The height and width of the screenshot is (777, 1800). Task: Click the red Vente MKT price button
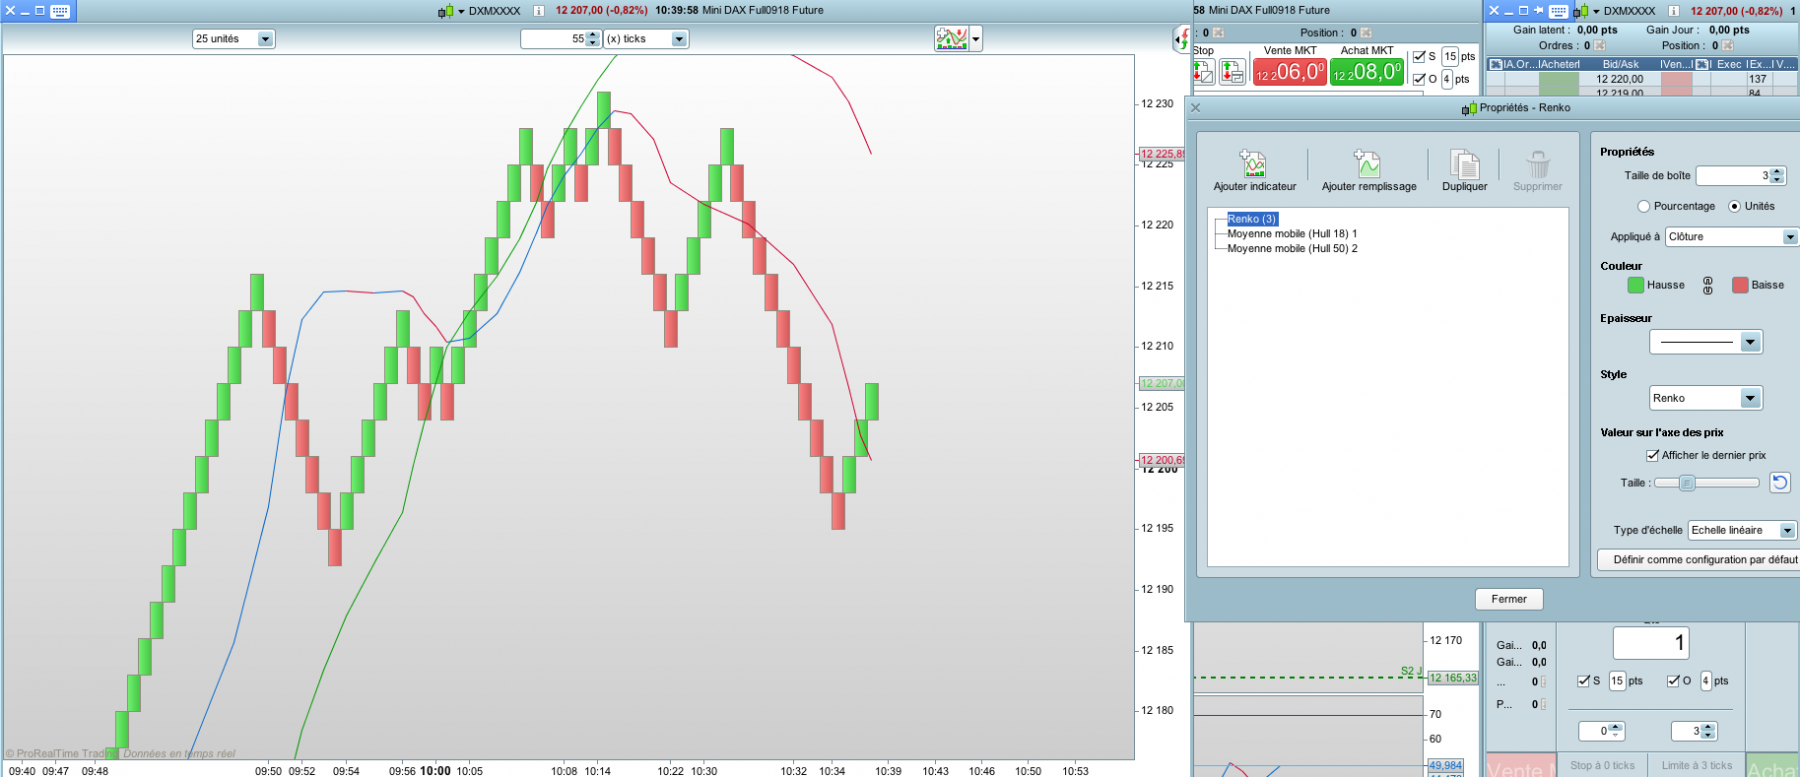tap(1290, 72)
